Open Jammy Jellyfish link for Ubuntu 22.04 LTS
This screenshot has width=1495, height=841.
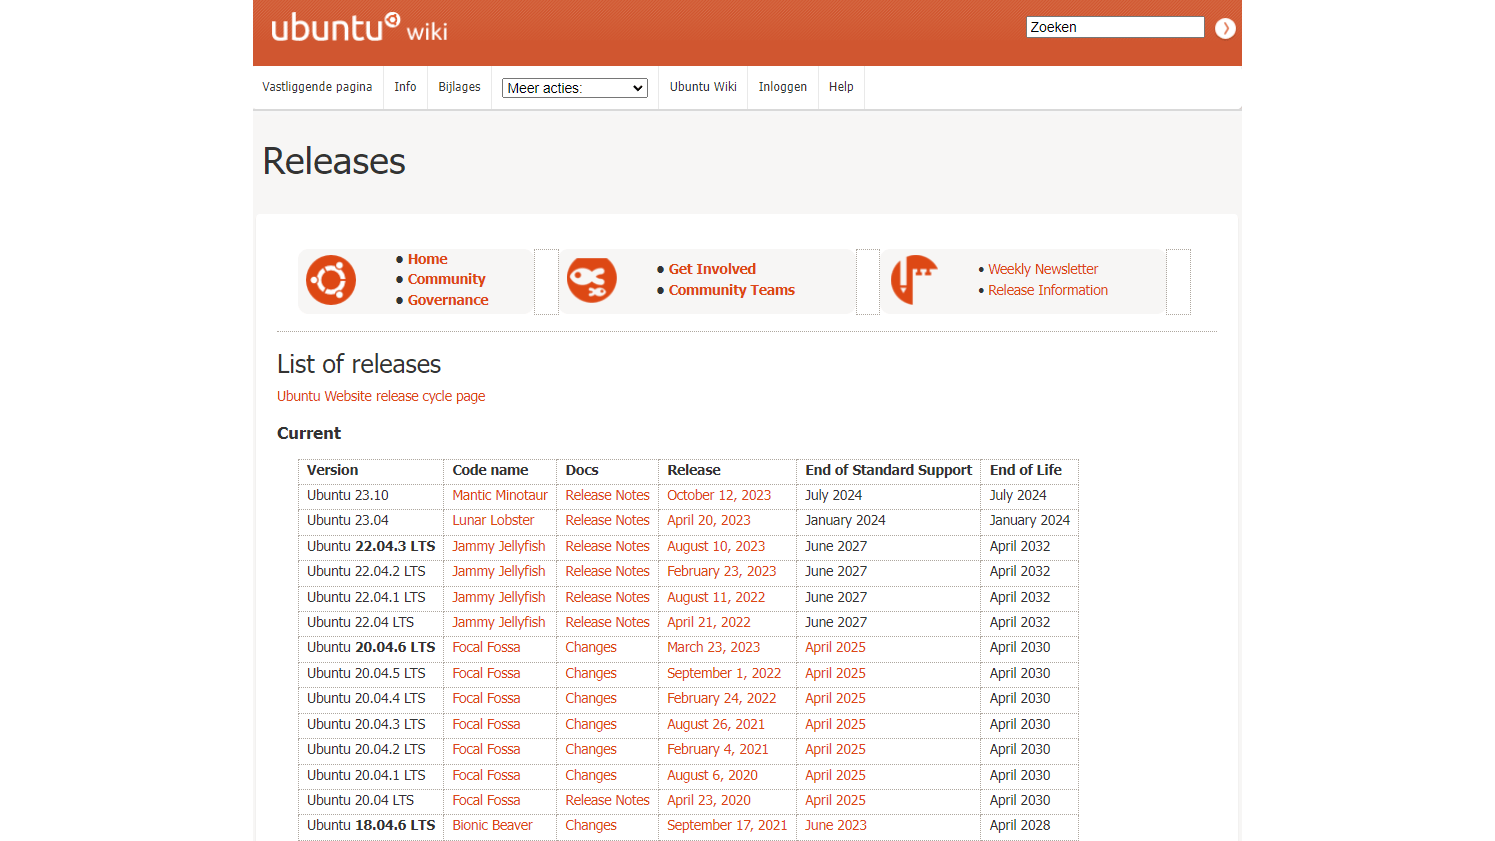coord(499,622)
